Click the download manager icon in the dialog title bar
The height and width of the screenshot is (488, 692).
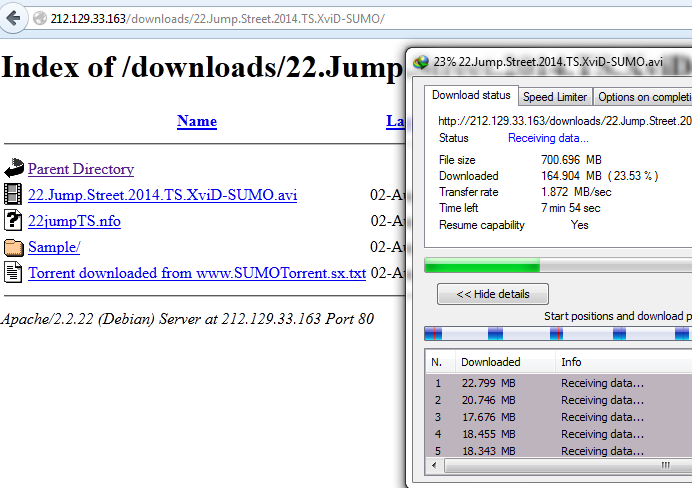pyautogui.click(x=421, y=62)
